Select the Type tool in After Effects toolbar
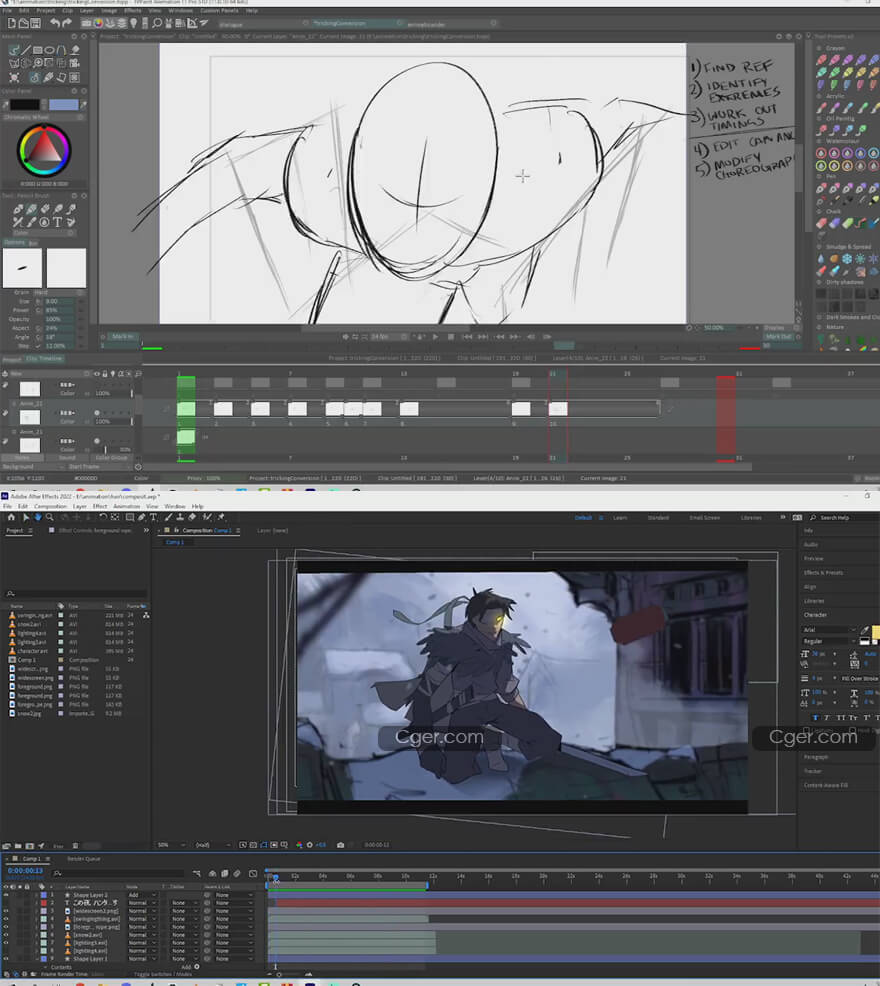 point(153,517)
